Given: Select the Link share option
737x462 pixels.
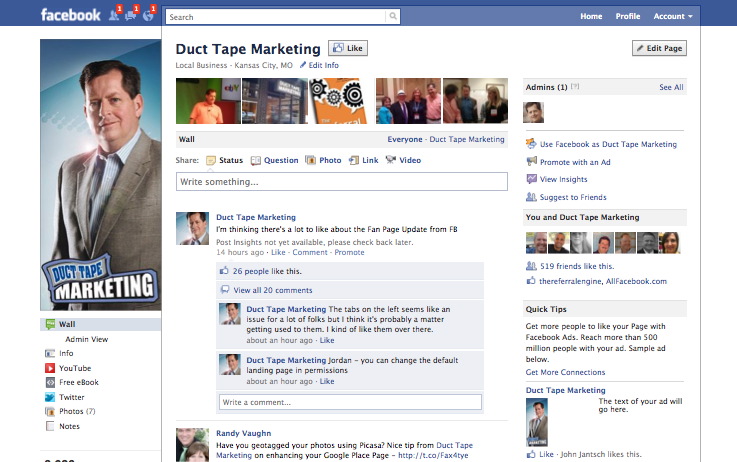Looking at the screenshot, I should [363, 160].
